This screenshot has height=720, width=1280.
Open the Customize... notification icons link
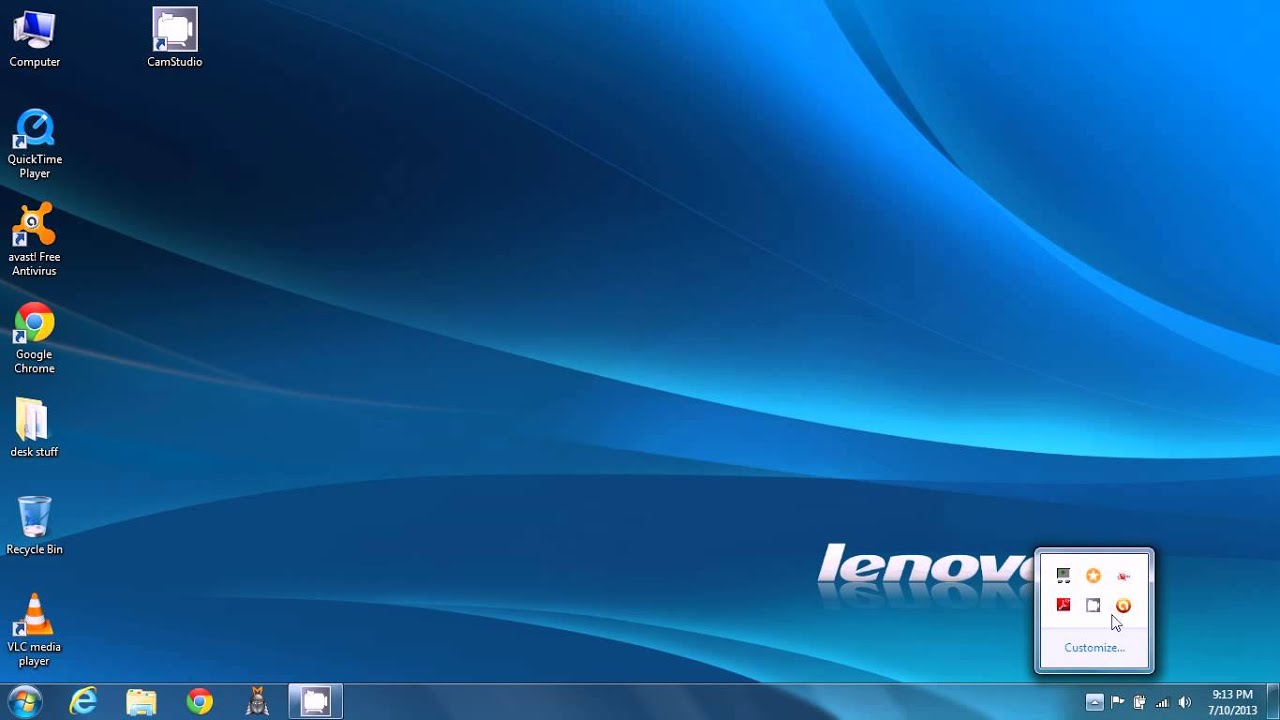pyautogui.click(x=1094, y=648)
